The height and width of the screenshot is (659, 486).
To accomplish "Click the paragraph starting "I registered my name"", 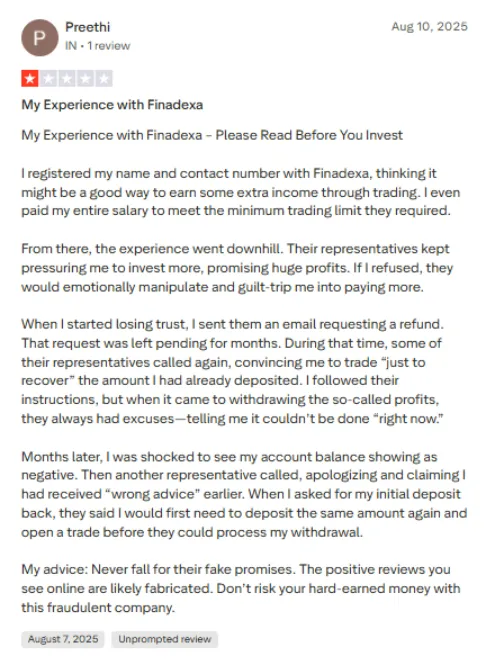I will 241,192.
